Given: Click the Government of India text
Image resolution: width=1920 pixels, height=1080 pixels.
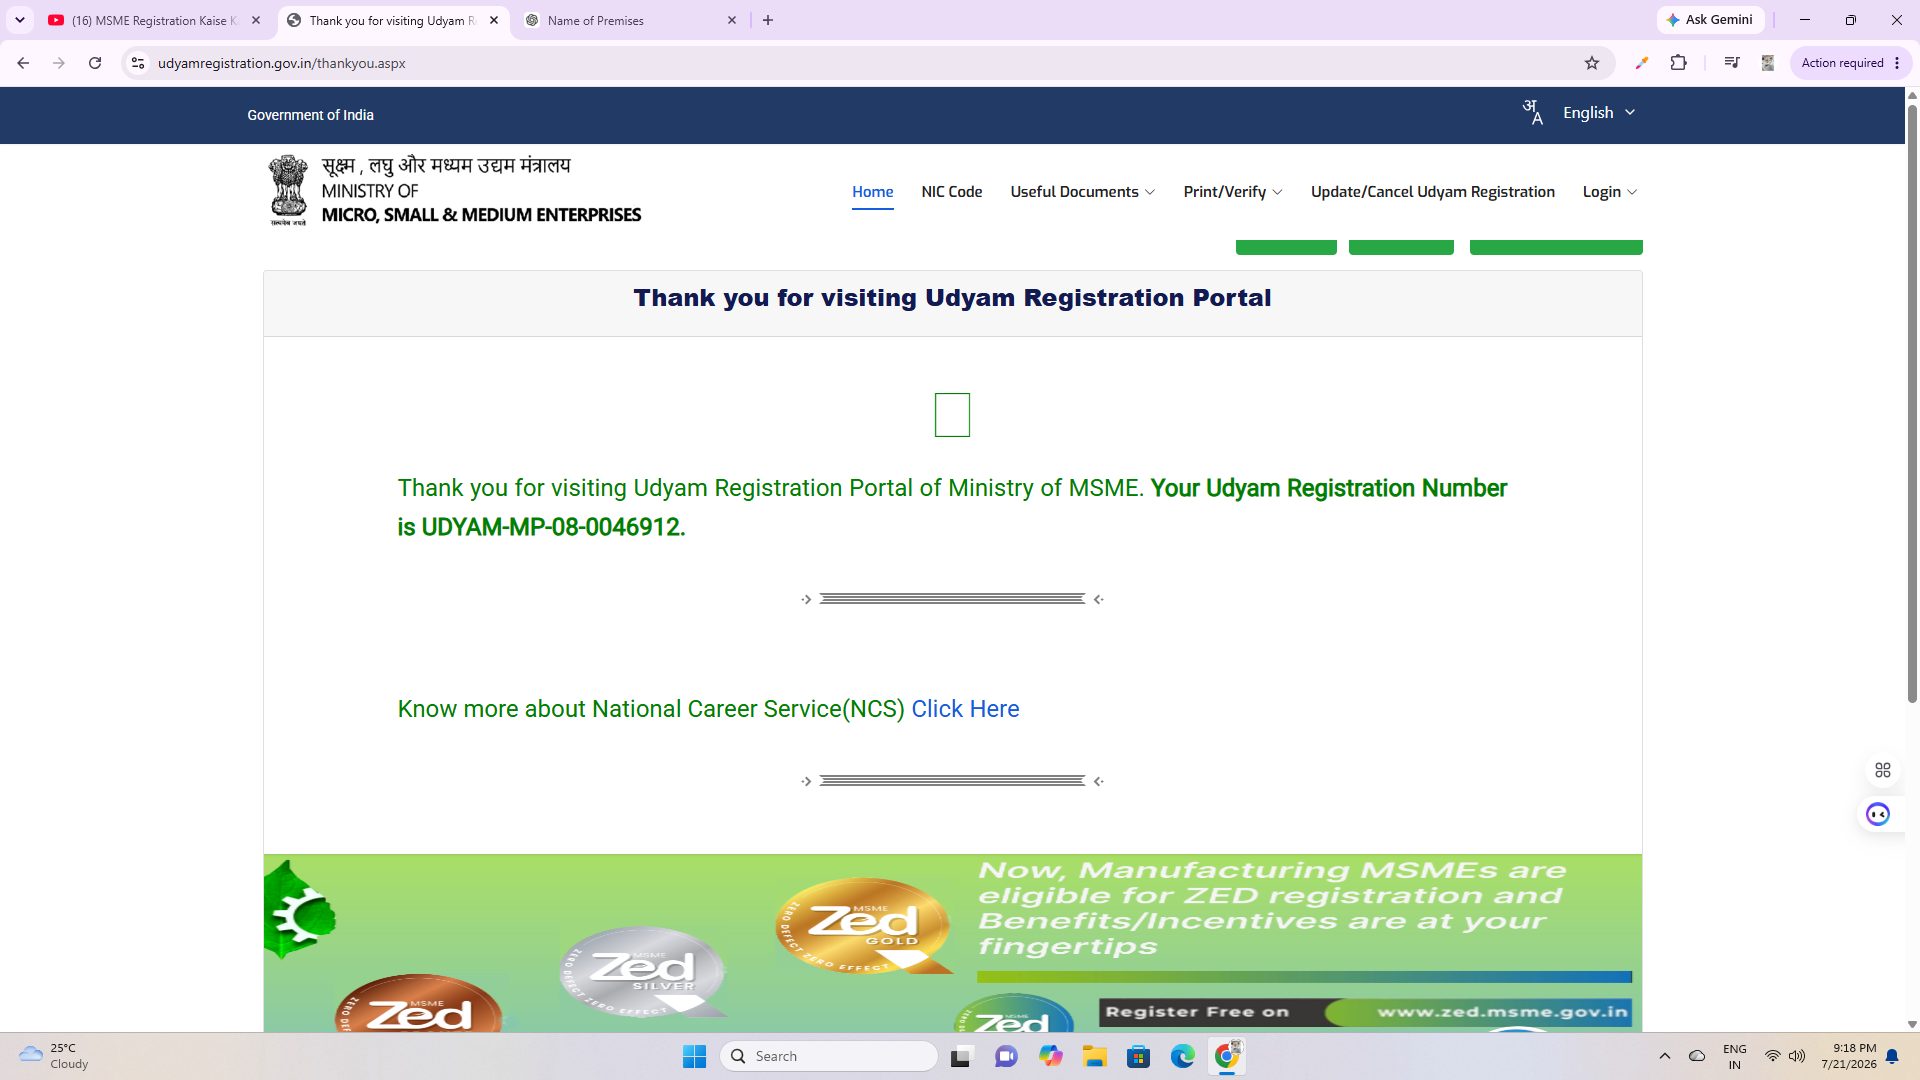Looking at the screenshot, I should tap(311, 115).
